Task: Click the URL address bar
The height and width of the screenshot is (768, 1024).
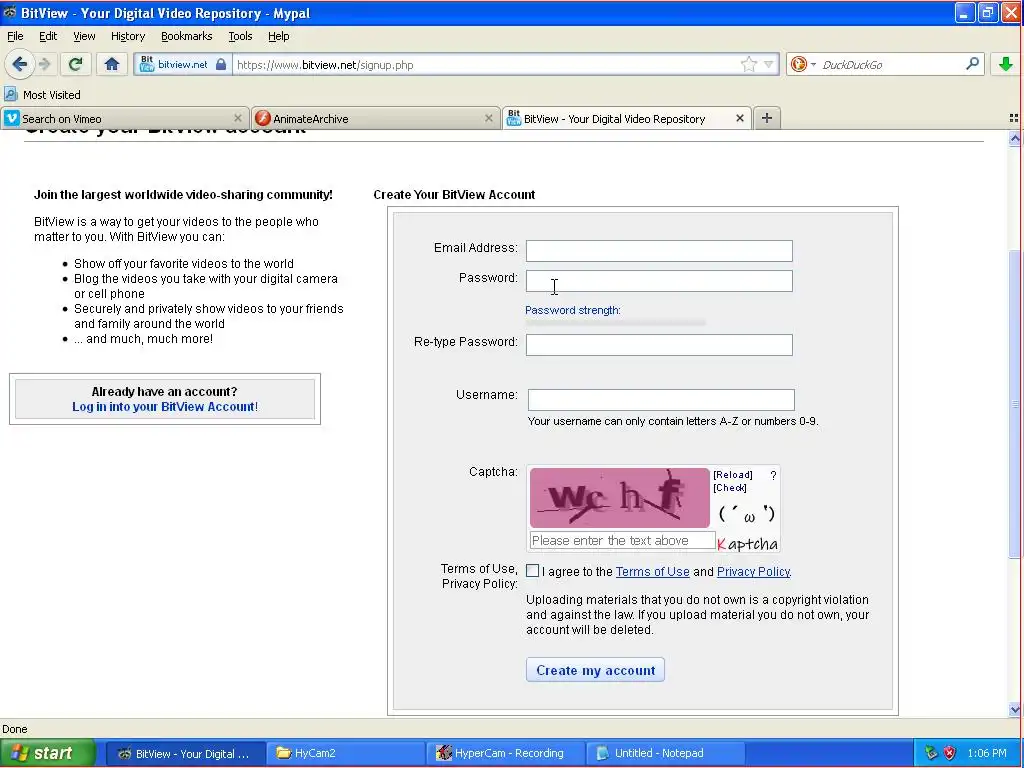Action: tap(487, 65)
